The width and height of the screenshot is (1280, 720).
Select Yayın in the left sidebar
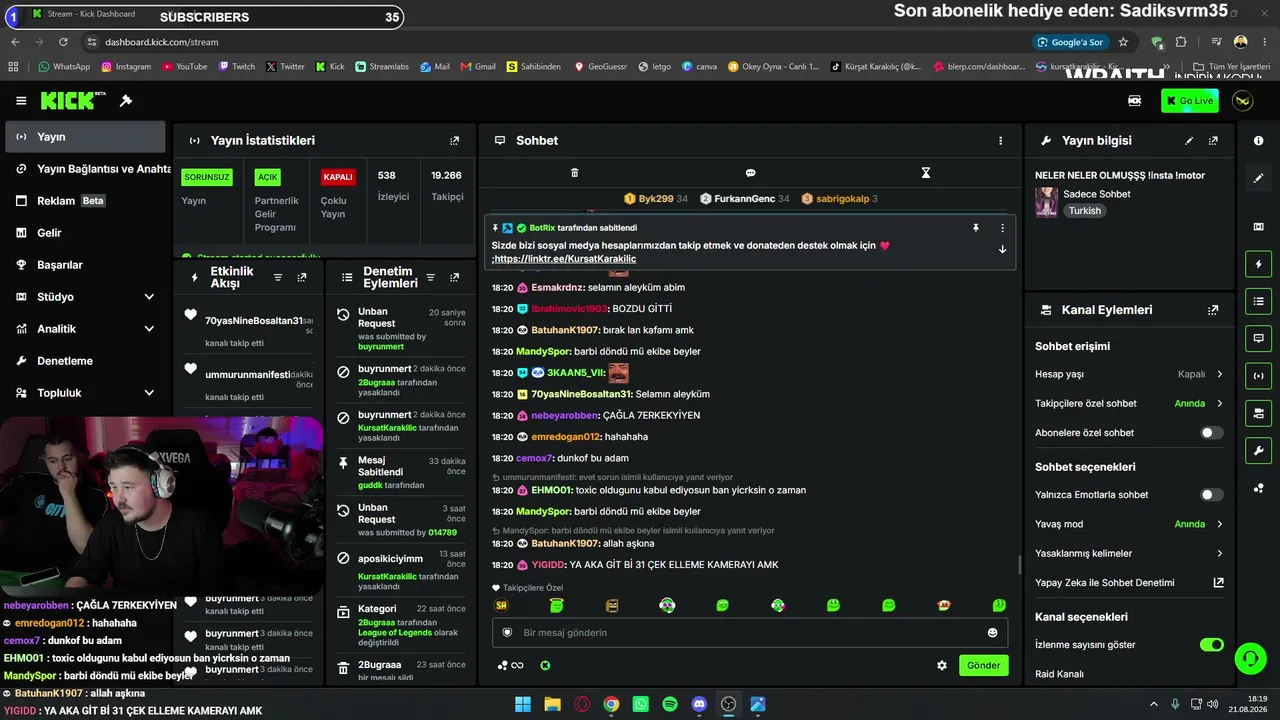click(x=85, y=137)
